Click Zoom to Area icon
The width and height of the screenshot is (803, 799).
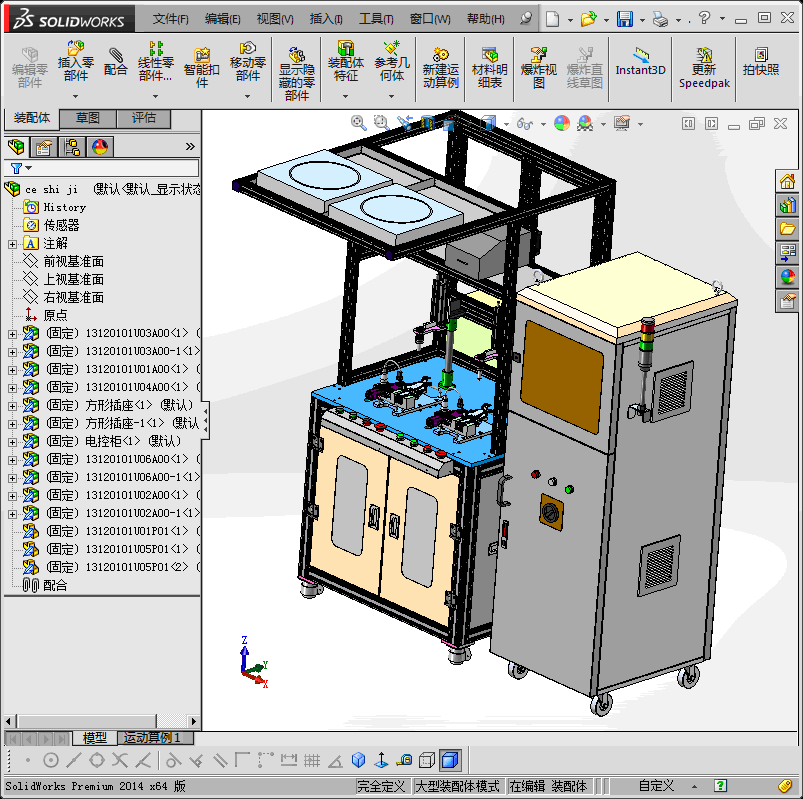click(381, 123)
